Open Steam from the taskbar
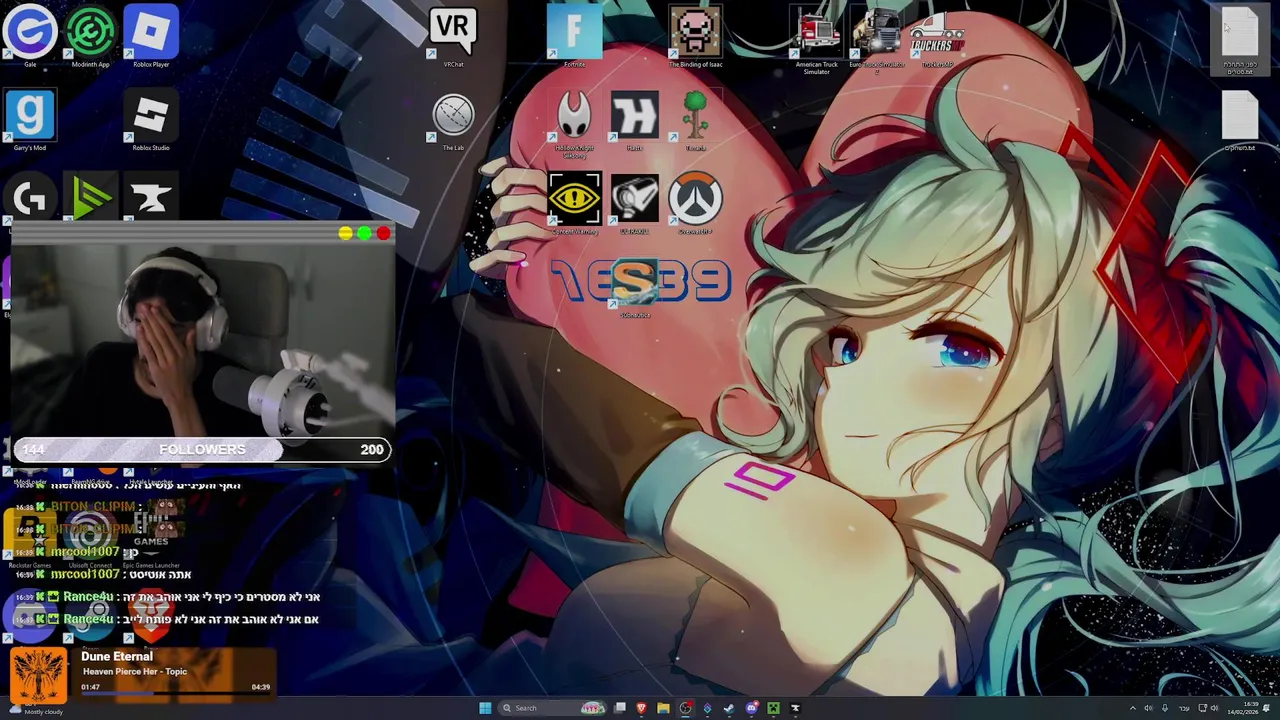The width and height of the screenshot is (1280, 720). 729,708
